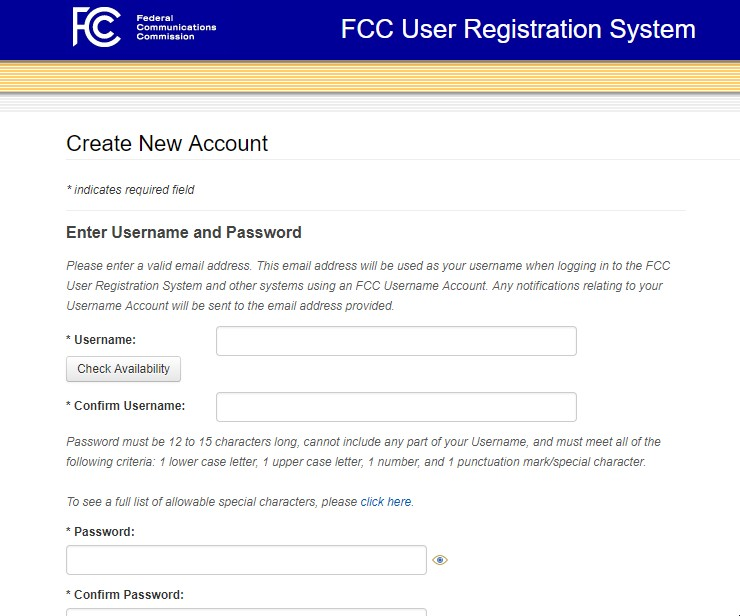Click 'Enter Username and Password' section heading

tap(184, 233)
